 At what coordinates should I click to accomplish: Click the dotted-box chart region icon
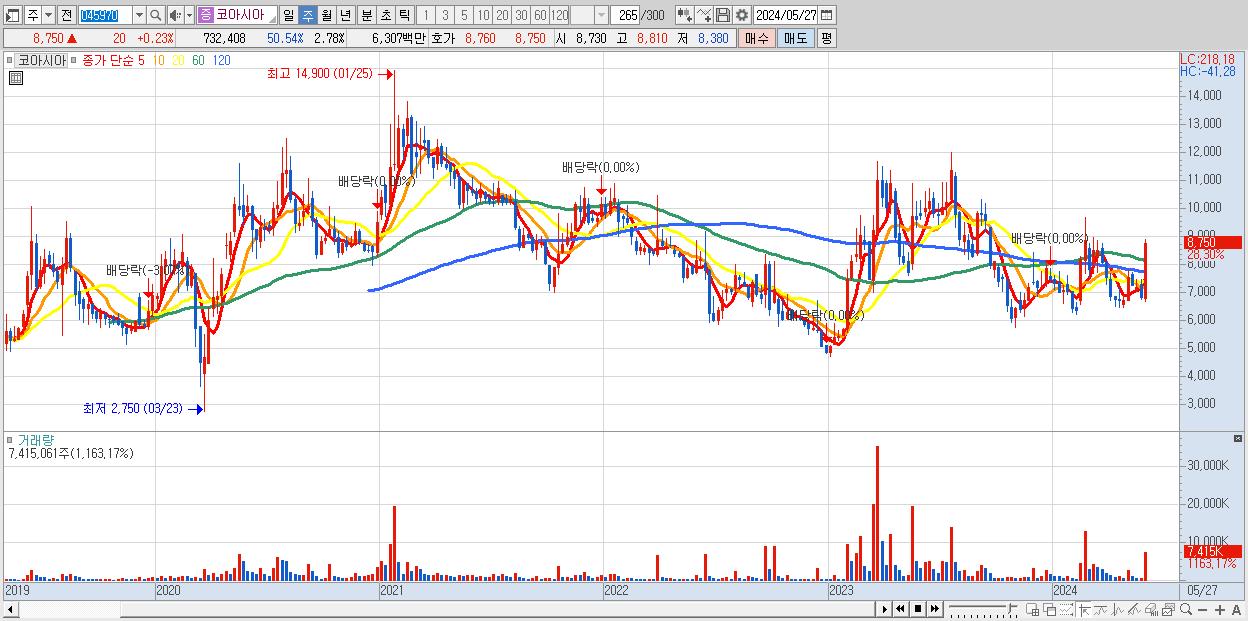1066,609
